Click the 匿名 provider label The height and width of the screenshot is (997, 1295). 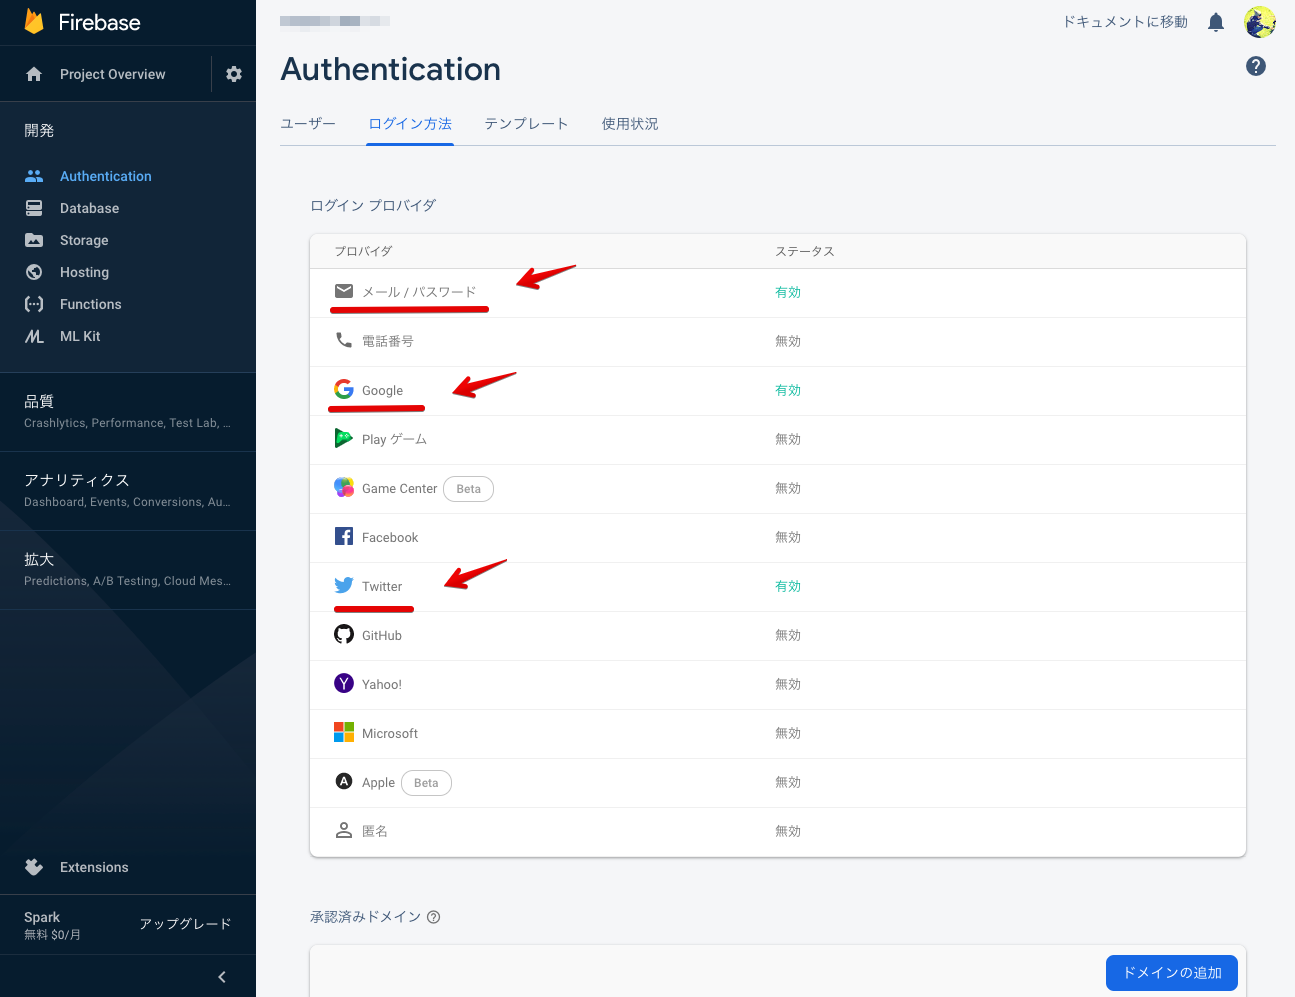(375, 831)
